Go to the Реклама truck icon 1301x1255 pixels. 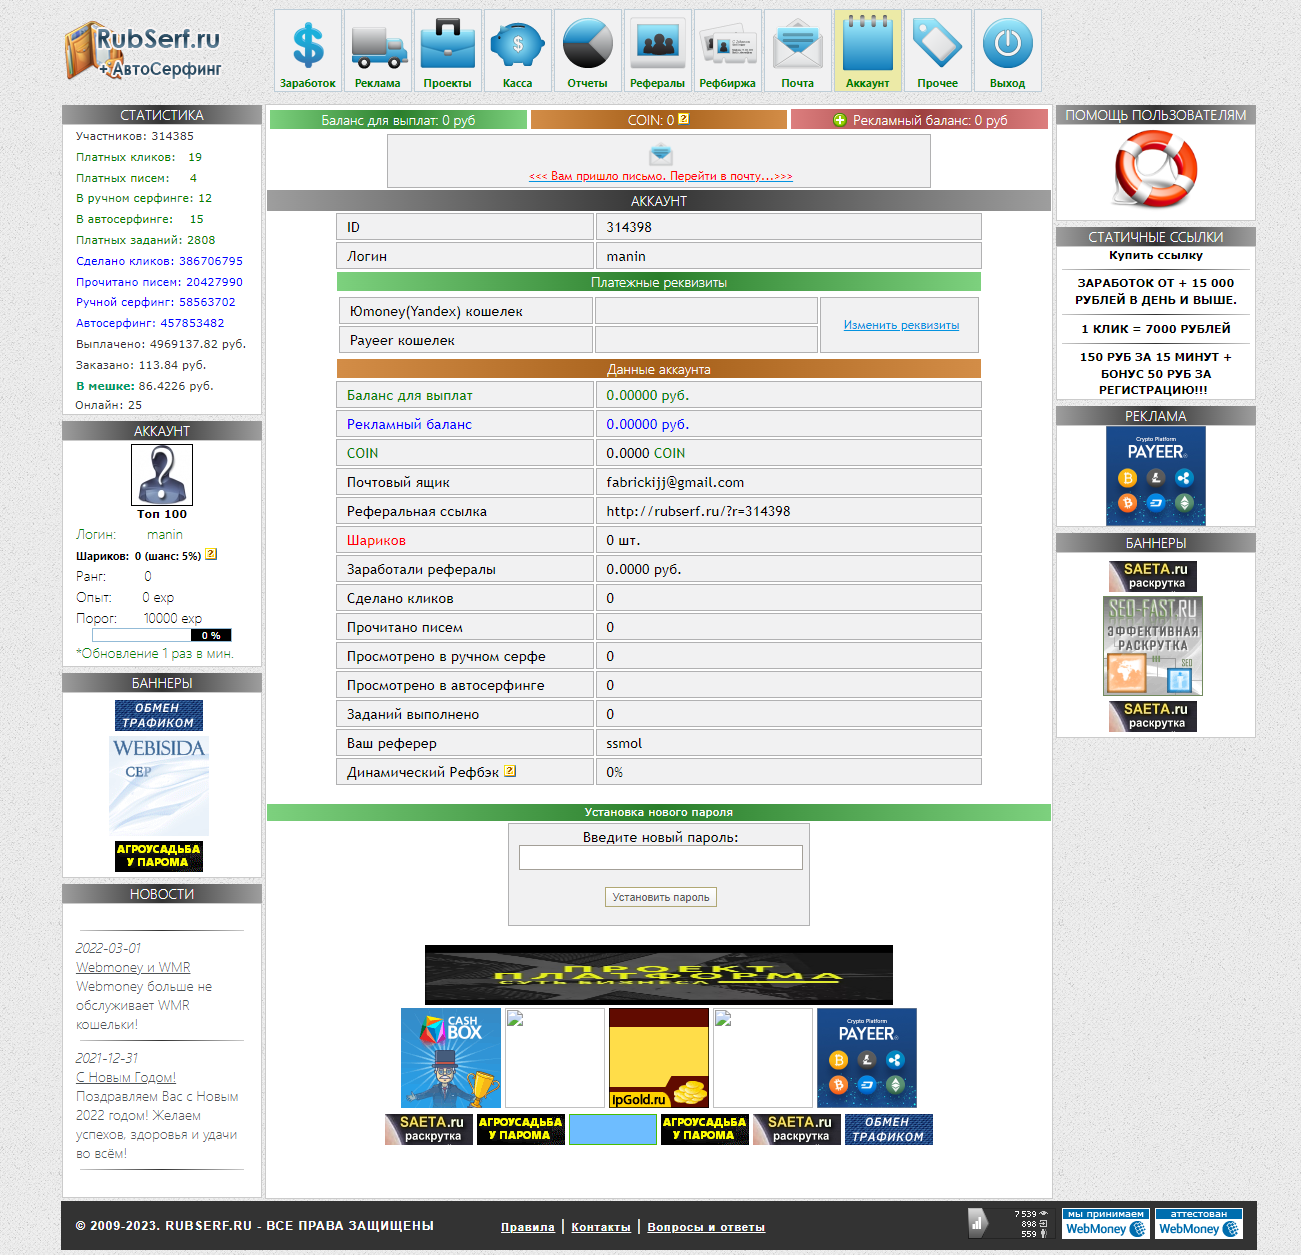pos(378,51)
